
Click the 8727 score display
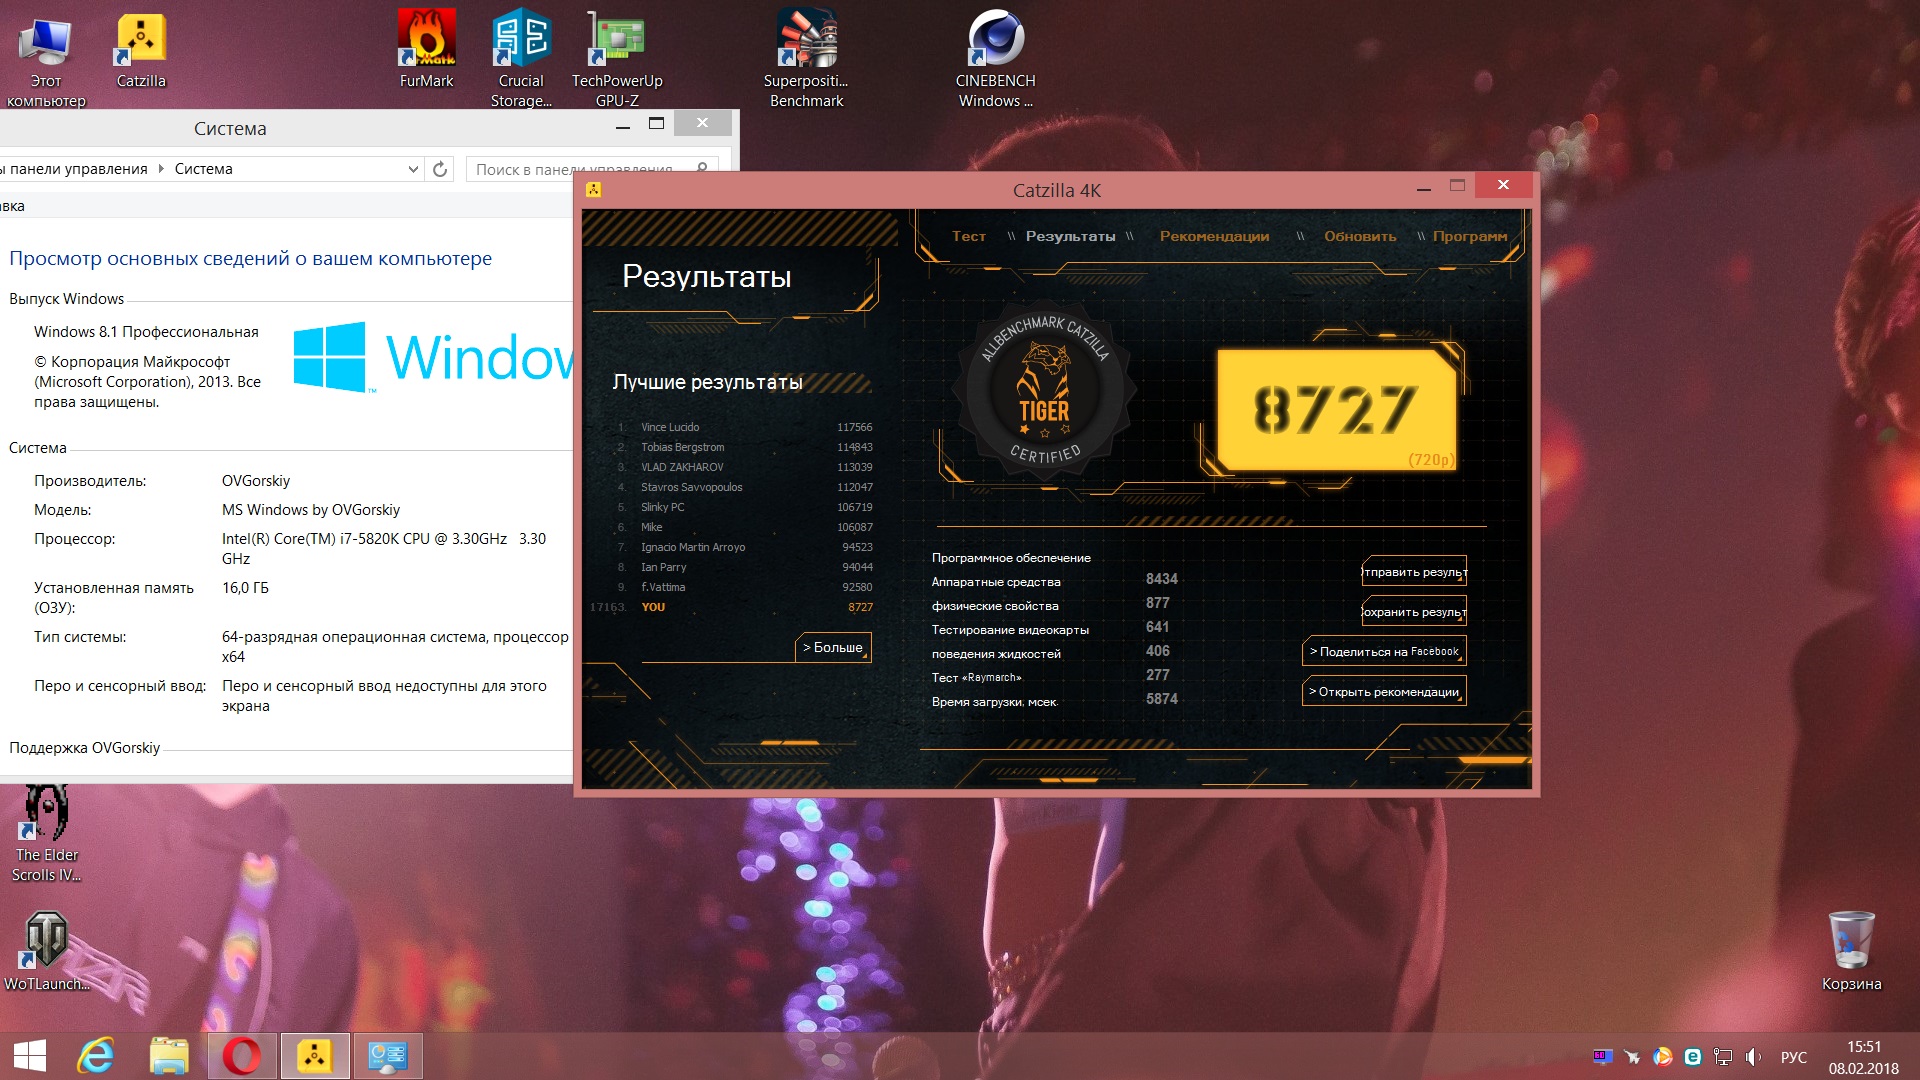1335,410
